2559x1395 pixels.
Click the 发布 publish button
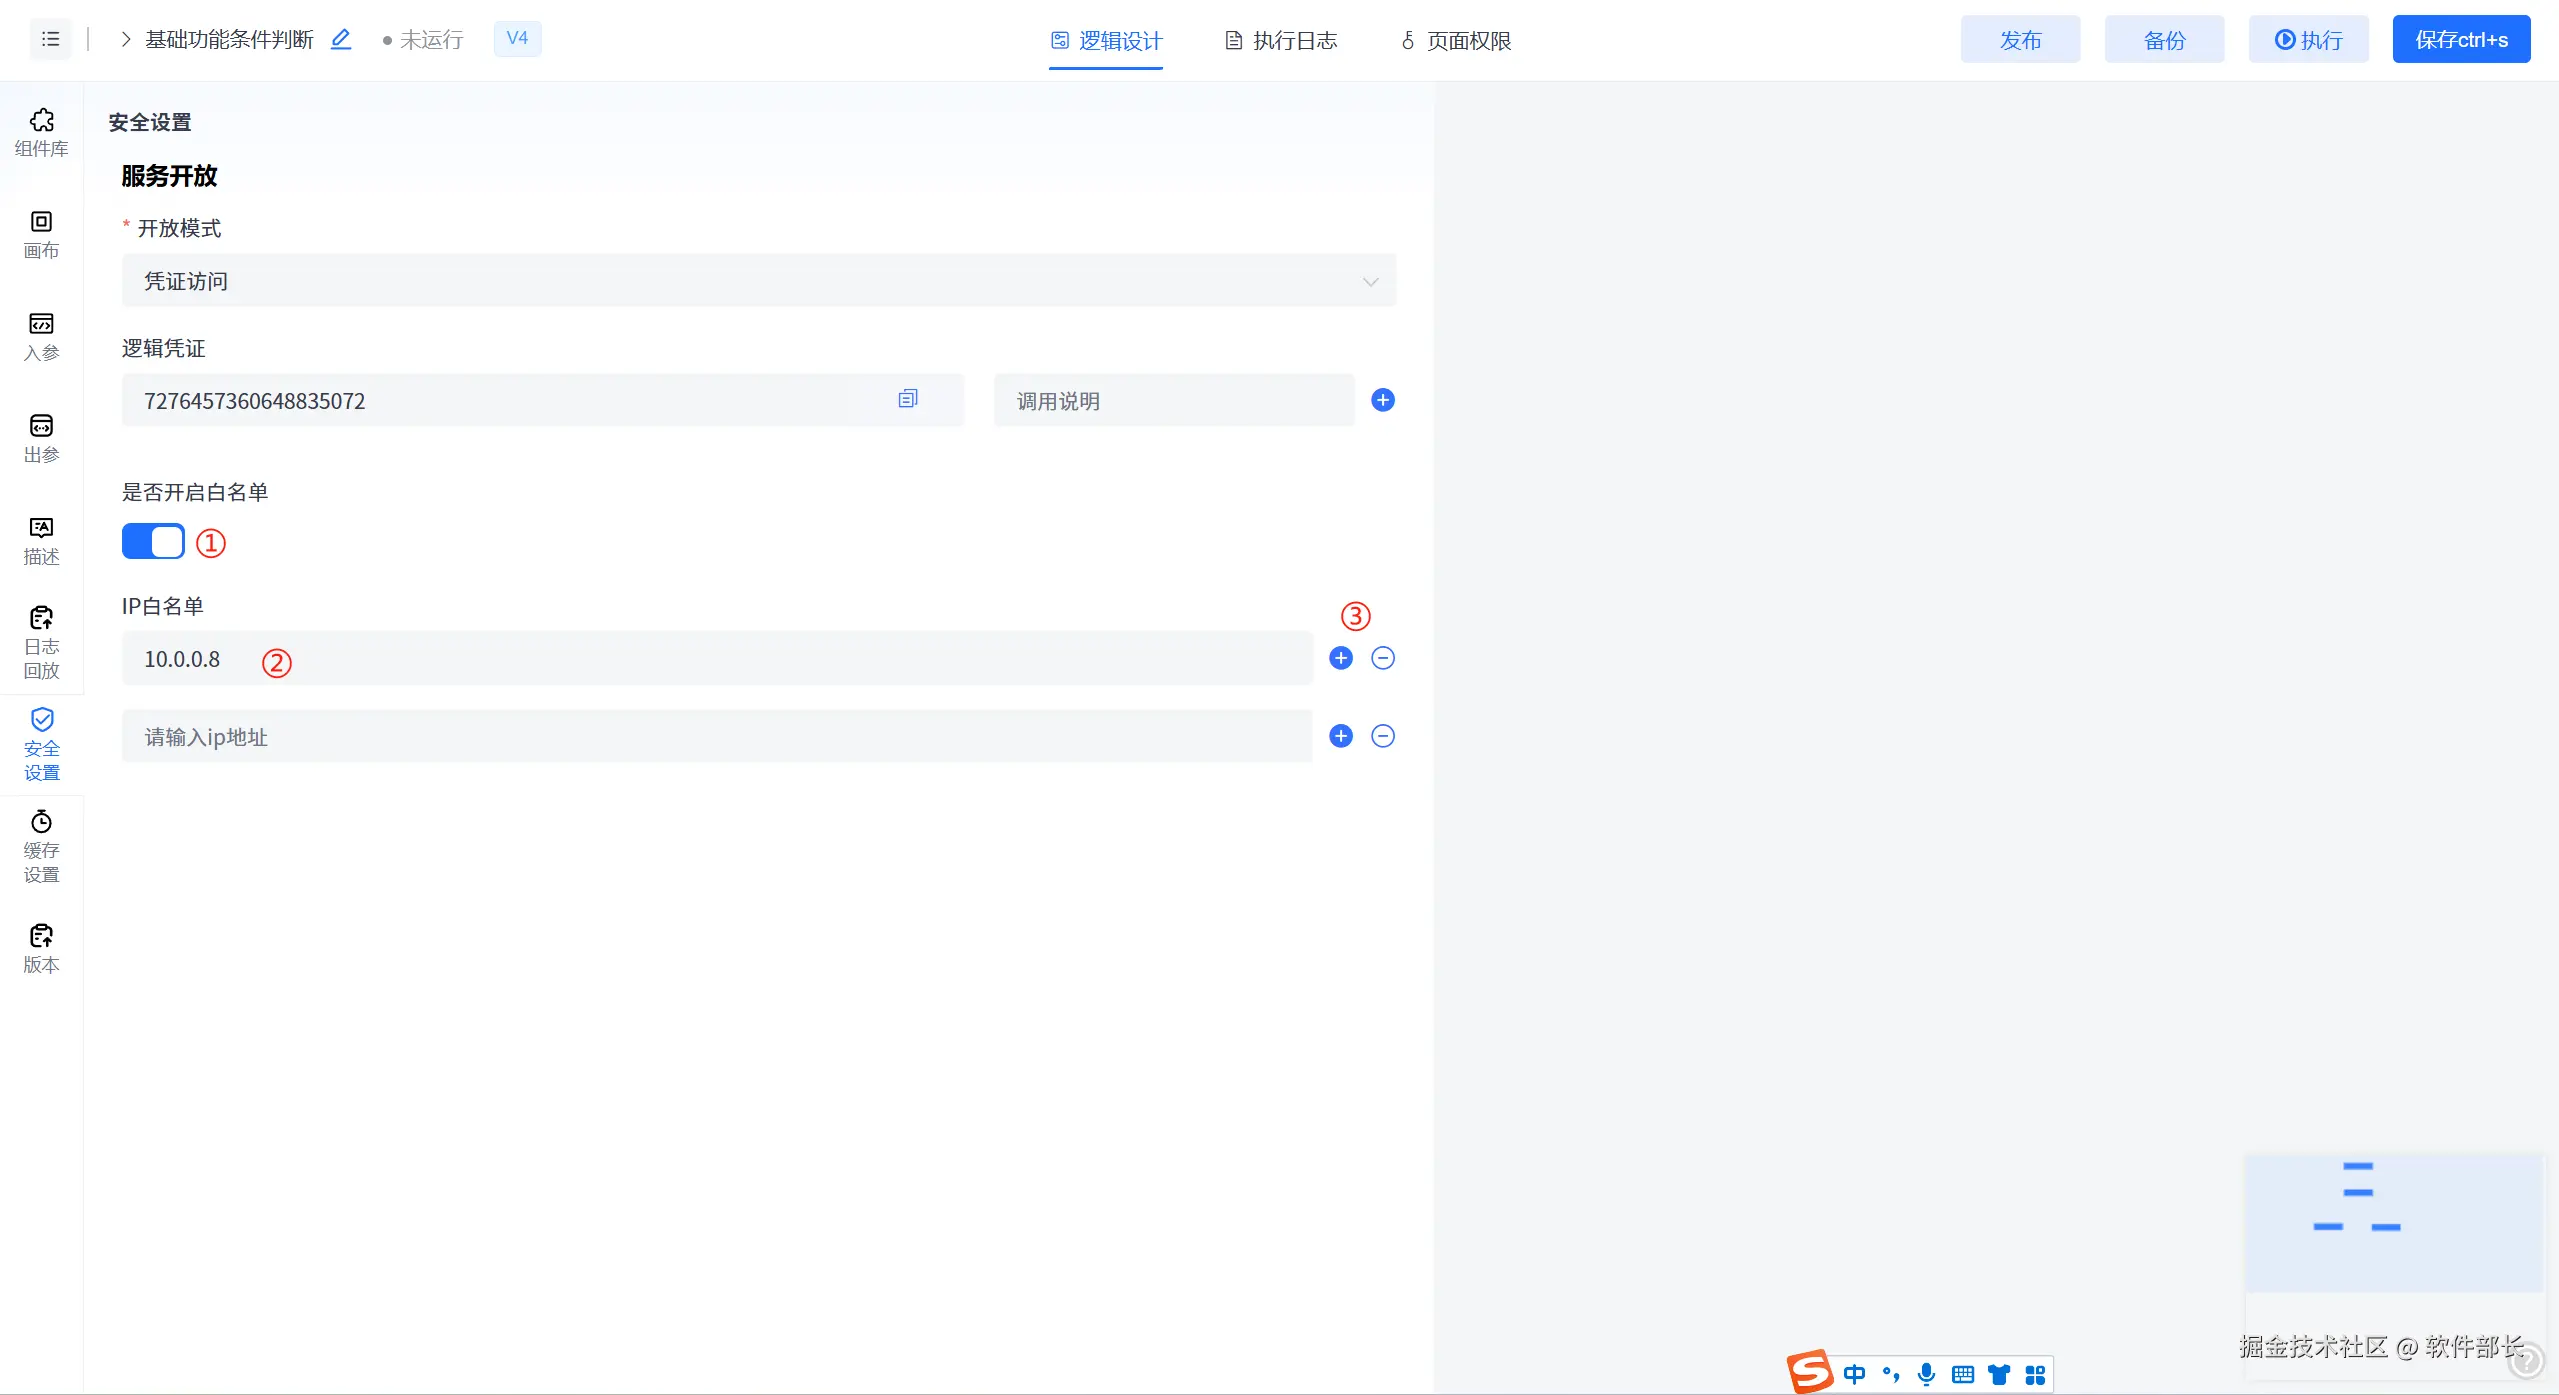pos(2019,39)
